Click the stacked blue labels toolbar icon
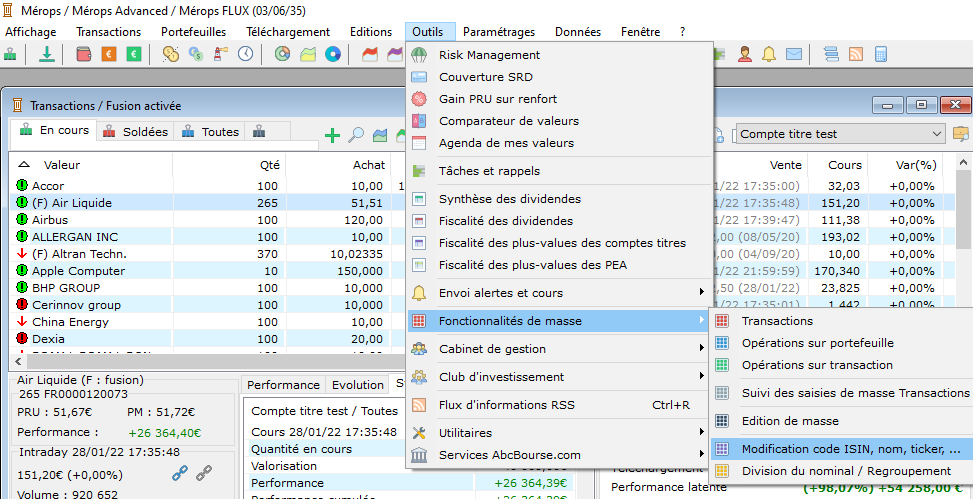Viewport: 973px width, 499px height. coord(831,54)
